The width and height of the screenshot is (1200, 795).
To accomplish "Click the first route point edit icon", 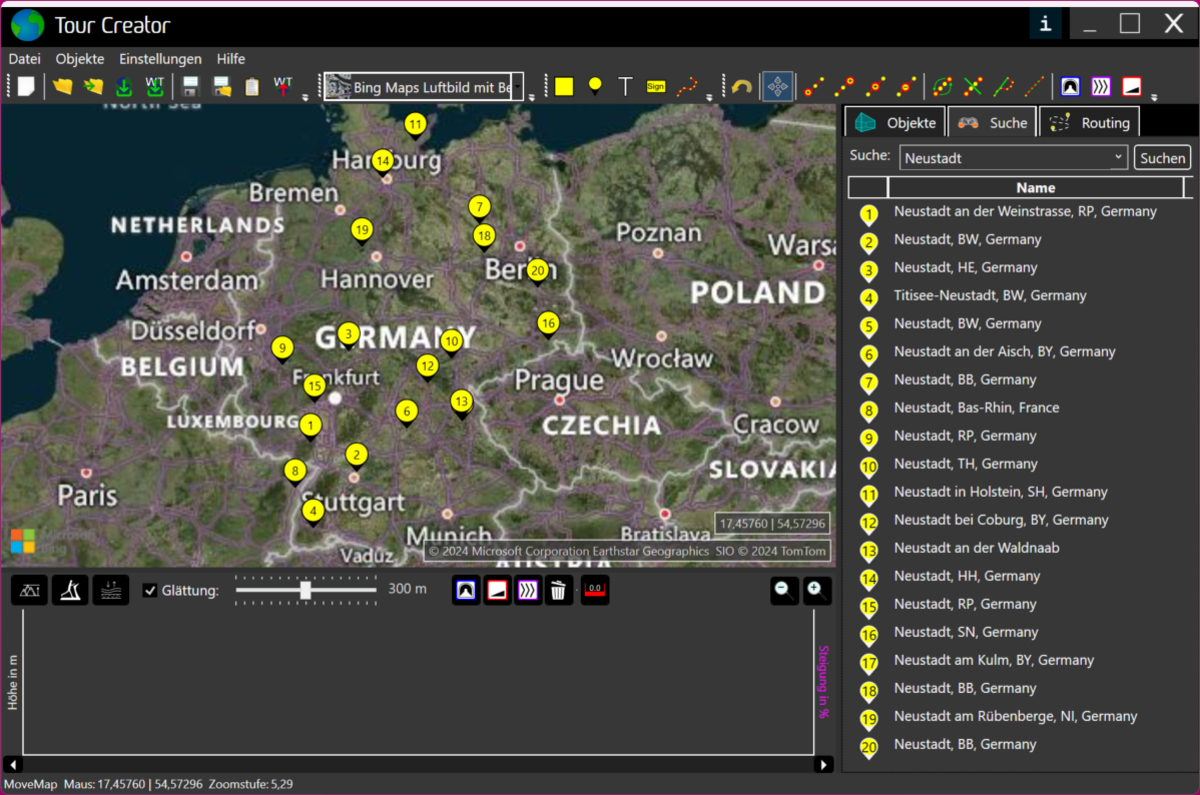I will [x=815, y=87].
